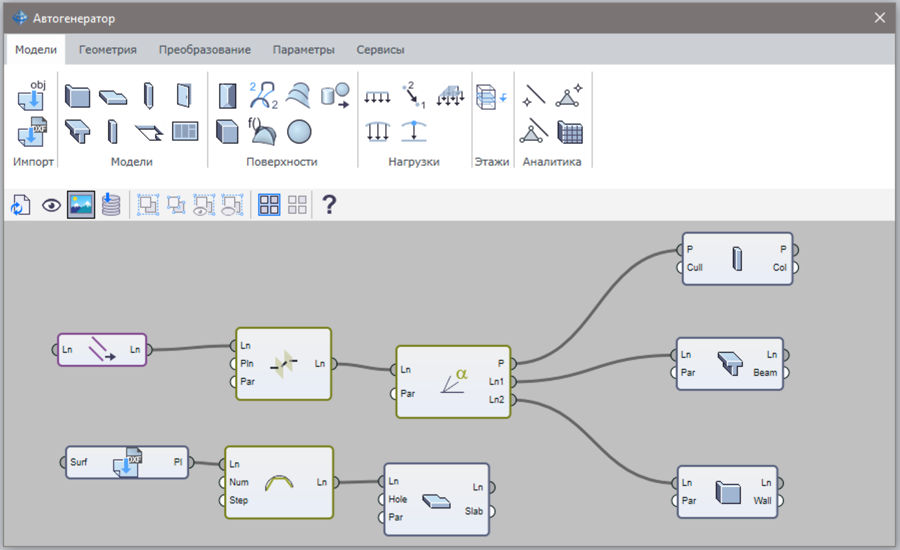The image size is (900, 550).
Task: Click the OBJ import icon
Action: pyautogui.click(x=33, y=97)
